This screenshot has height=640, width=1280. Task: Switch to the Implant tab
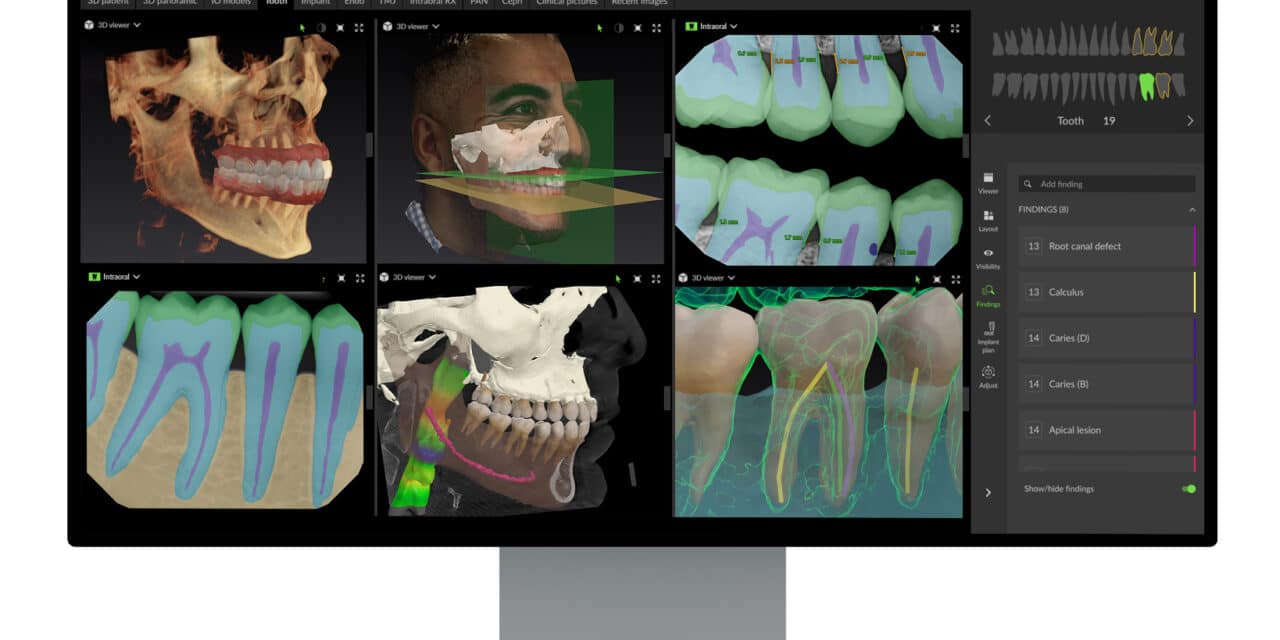315,3
